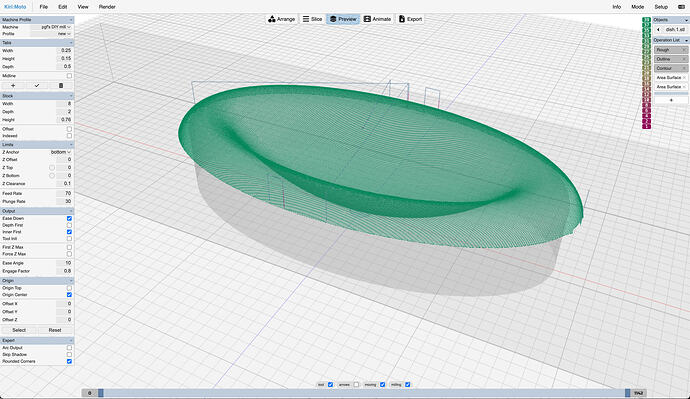Viewport: 690px width, 399px height.
Task: Enable the Force Z Max checkbox
Action: click(x=69, y=254)
